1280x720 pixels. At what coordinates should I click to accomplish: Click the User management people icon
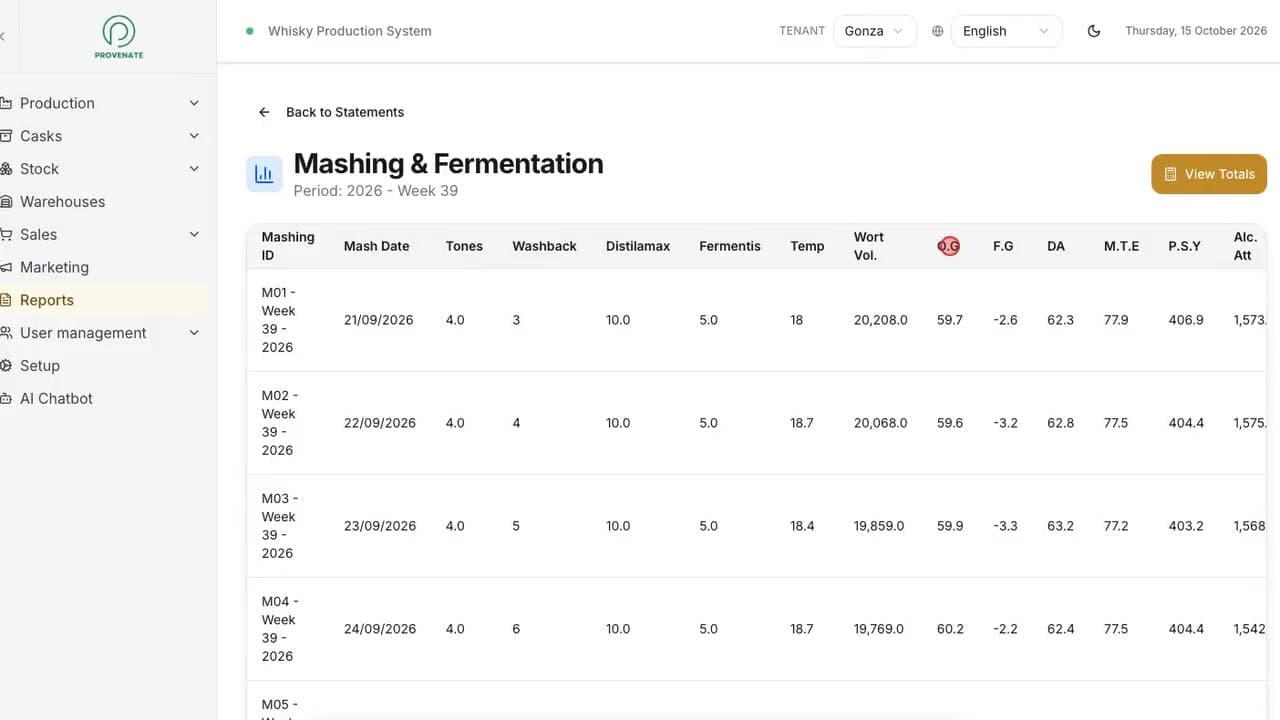(x=5, y=333)
